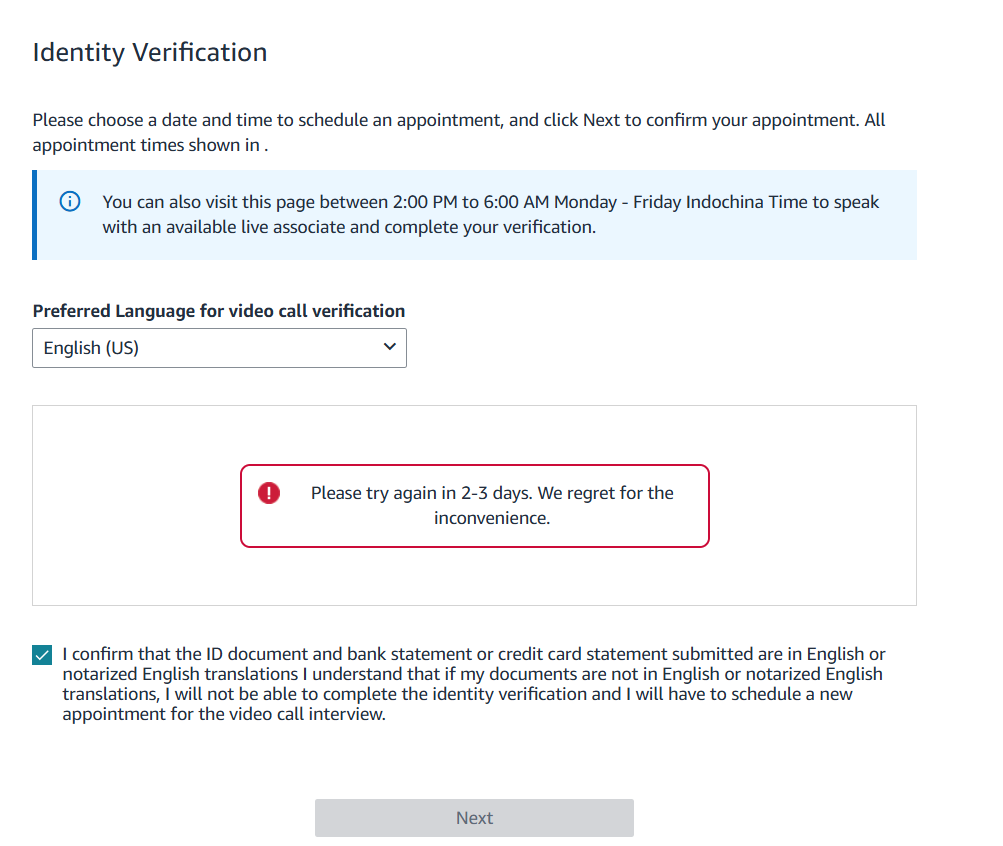
Task: Click the Preferred Language for video call label
Action: 219,311
